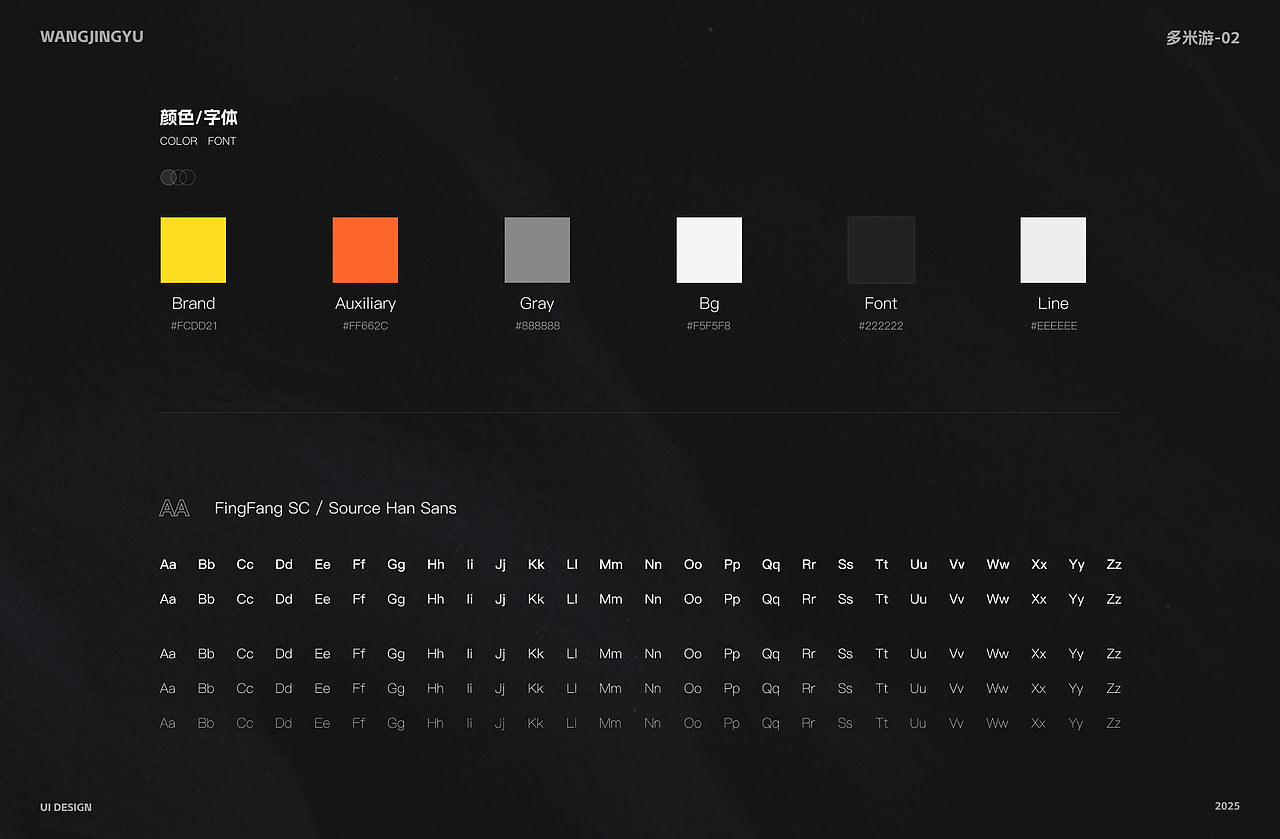1280x839 pixels.
Task: Select the dark Font color swatch
Action: point(881,250)
